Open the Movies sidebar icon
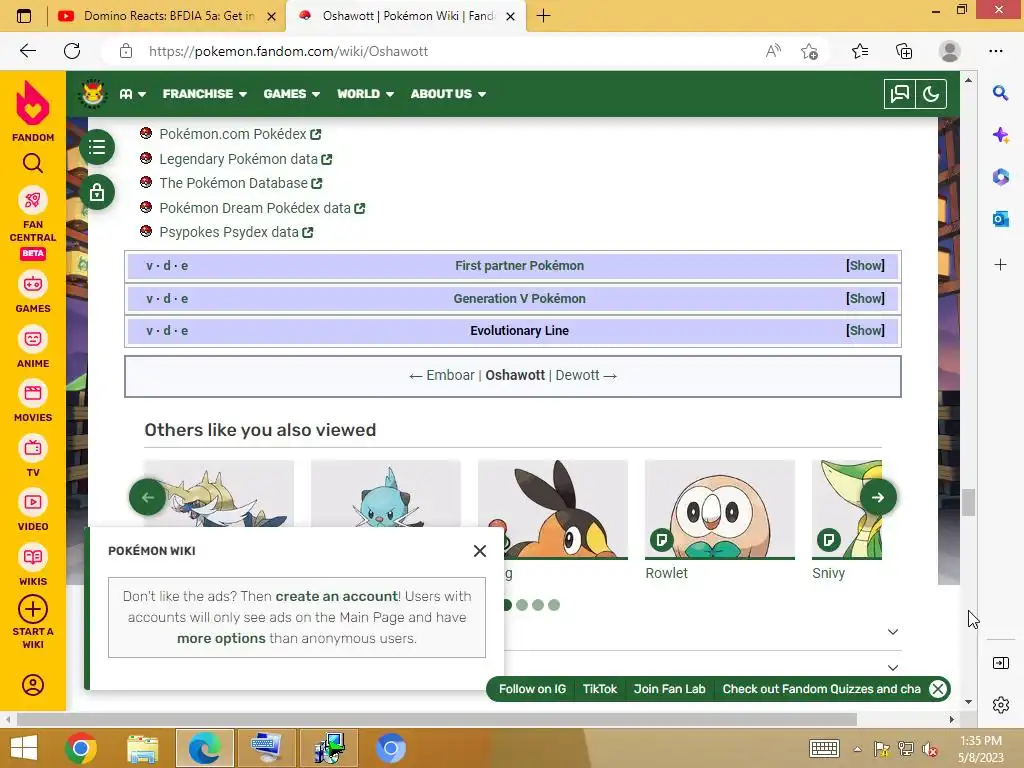The image size is (1024, 768). pyautogui.click(x=33, y=393)
